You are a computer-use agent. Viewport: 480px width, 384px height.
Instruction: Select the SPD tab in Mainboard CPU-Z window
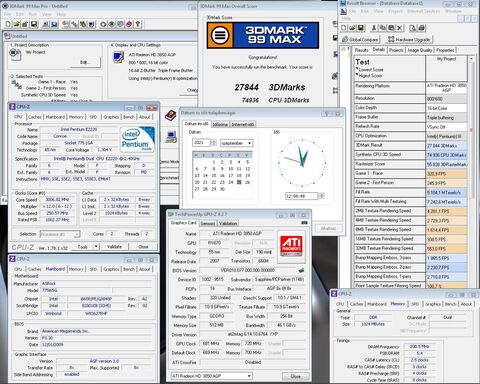pos(93,269)
